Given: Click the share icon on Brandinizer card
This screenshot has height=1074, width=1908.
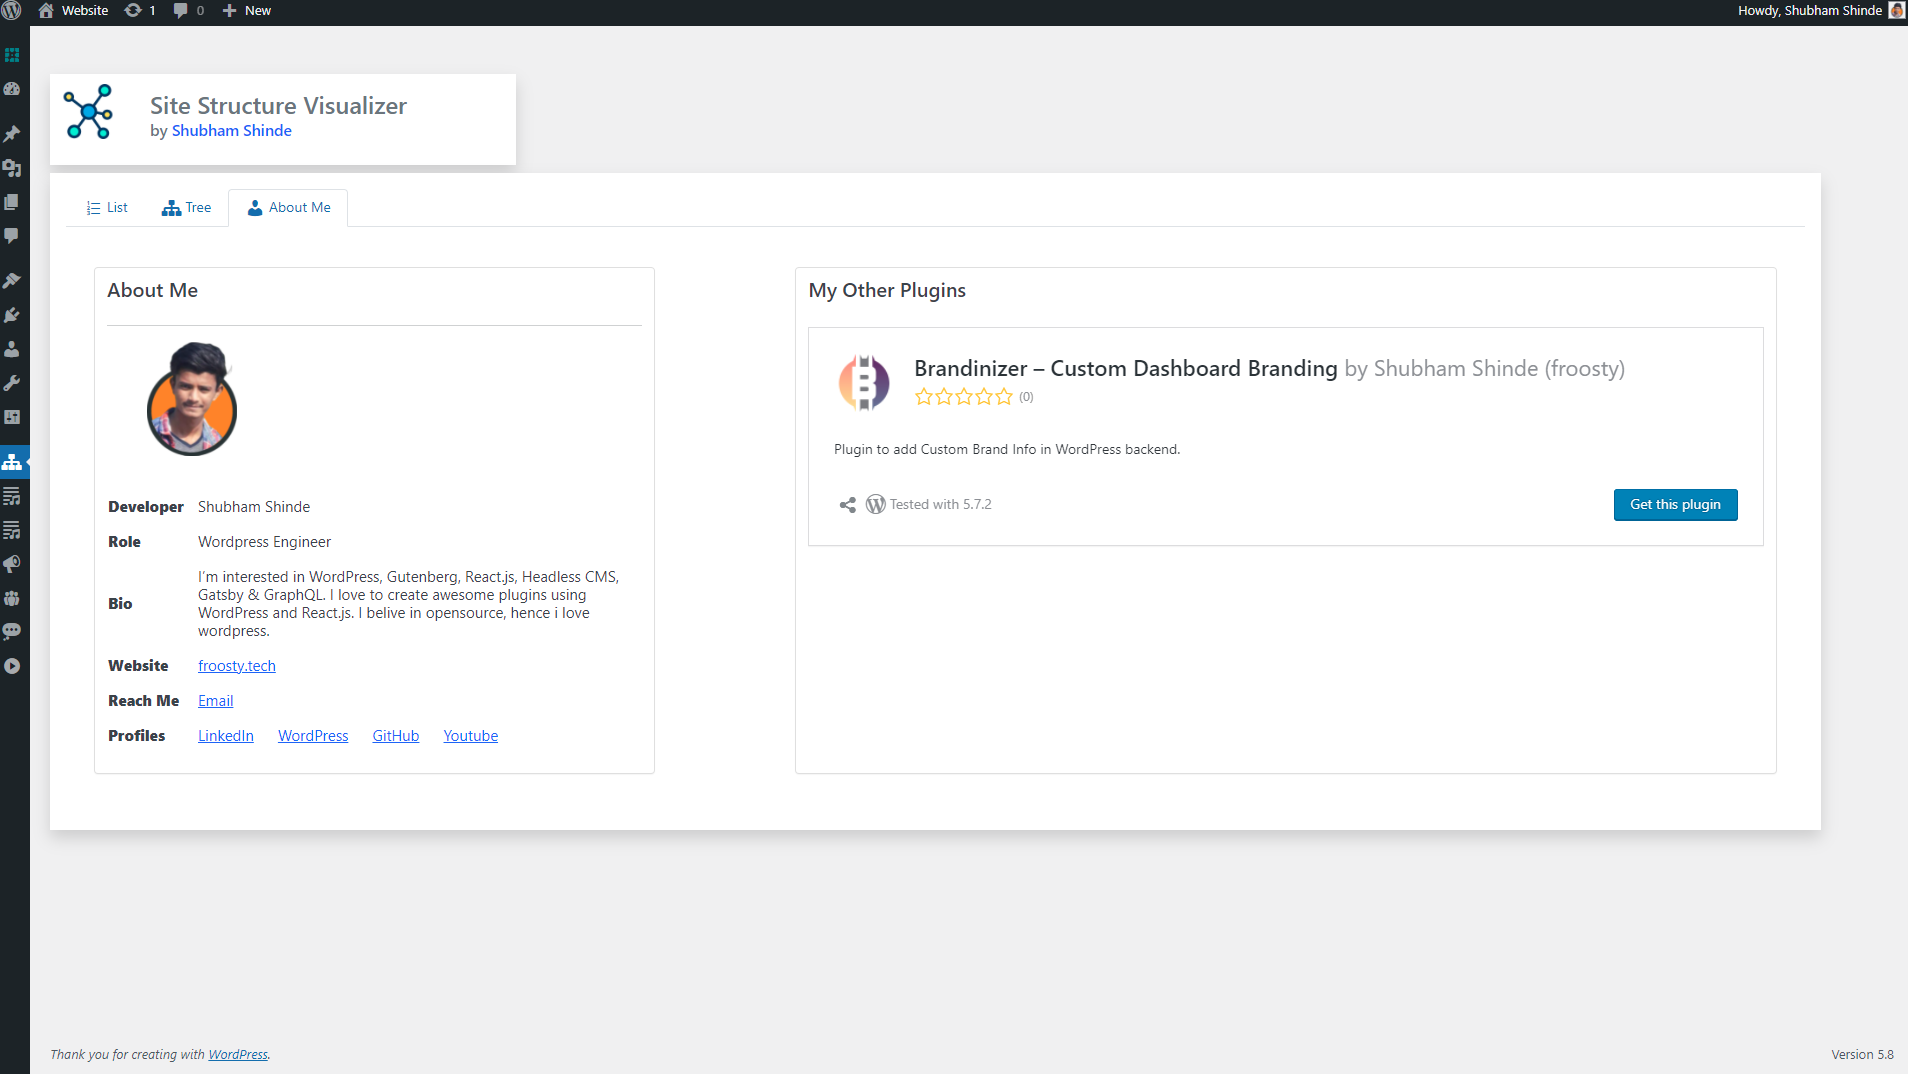Looking at the screenshot, I should point(848,505).
